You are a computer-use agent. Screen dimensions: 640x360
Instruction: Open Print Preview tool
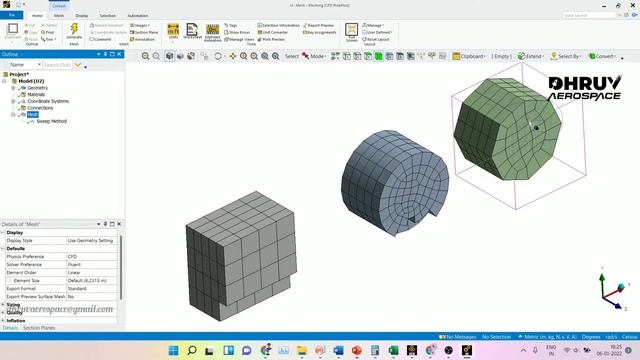[x=271, y=39]
